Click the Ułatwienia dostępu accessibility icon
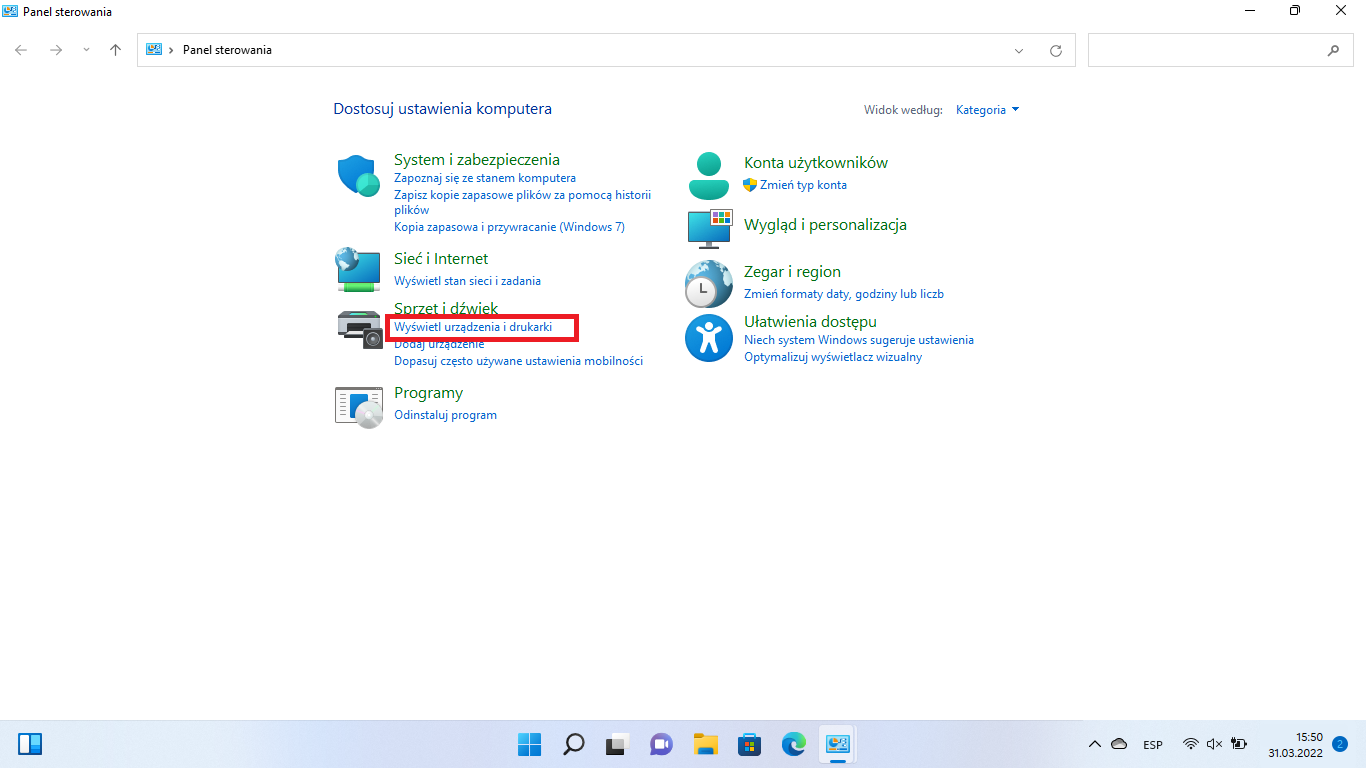Viewport: 1366px width, 768px height. pyautogui.click(x=709, y=338)
